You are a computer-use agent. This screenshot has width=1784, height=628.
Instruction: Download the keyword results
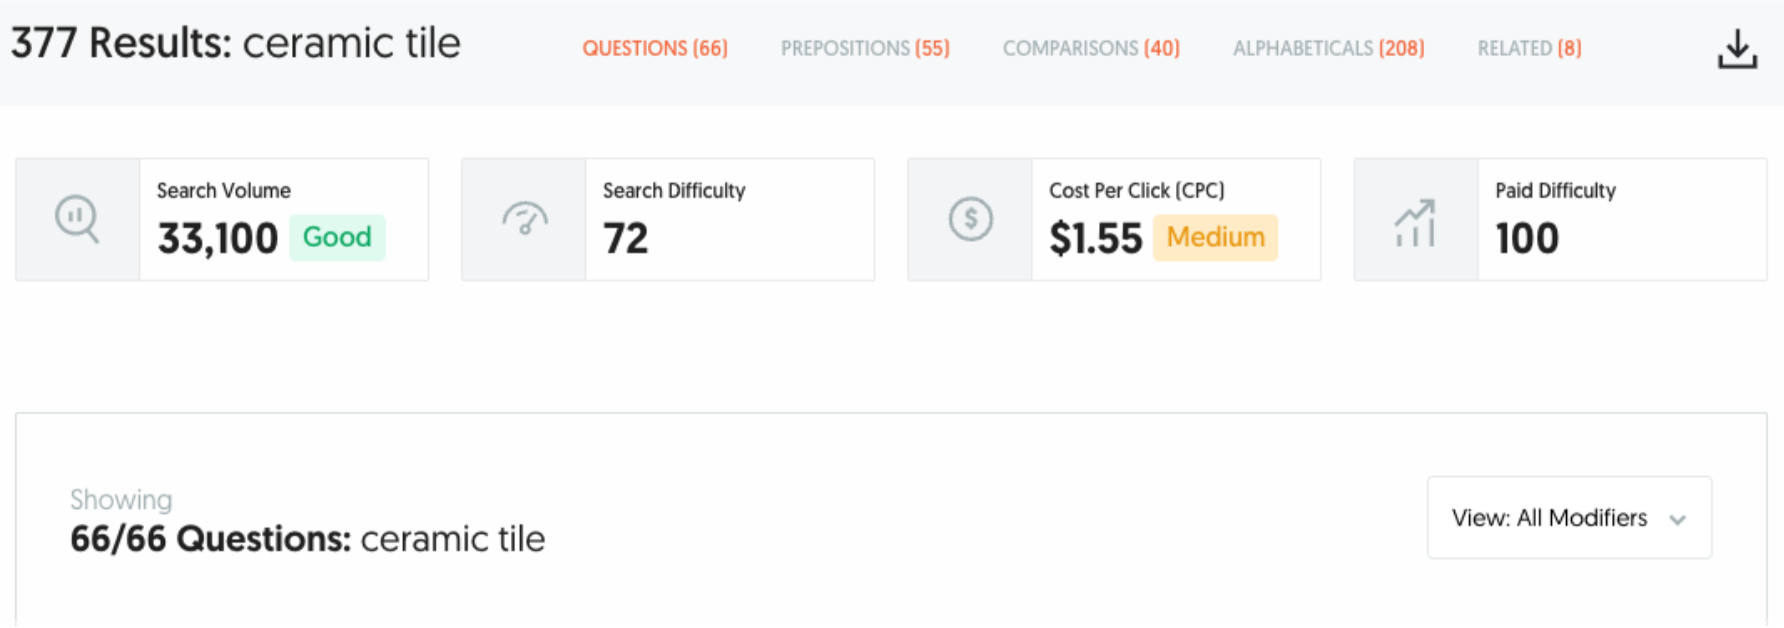(1737, 49)
